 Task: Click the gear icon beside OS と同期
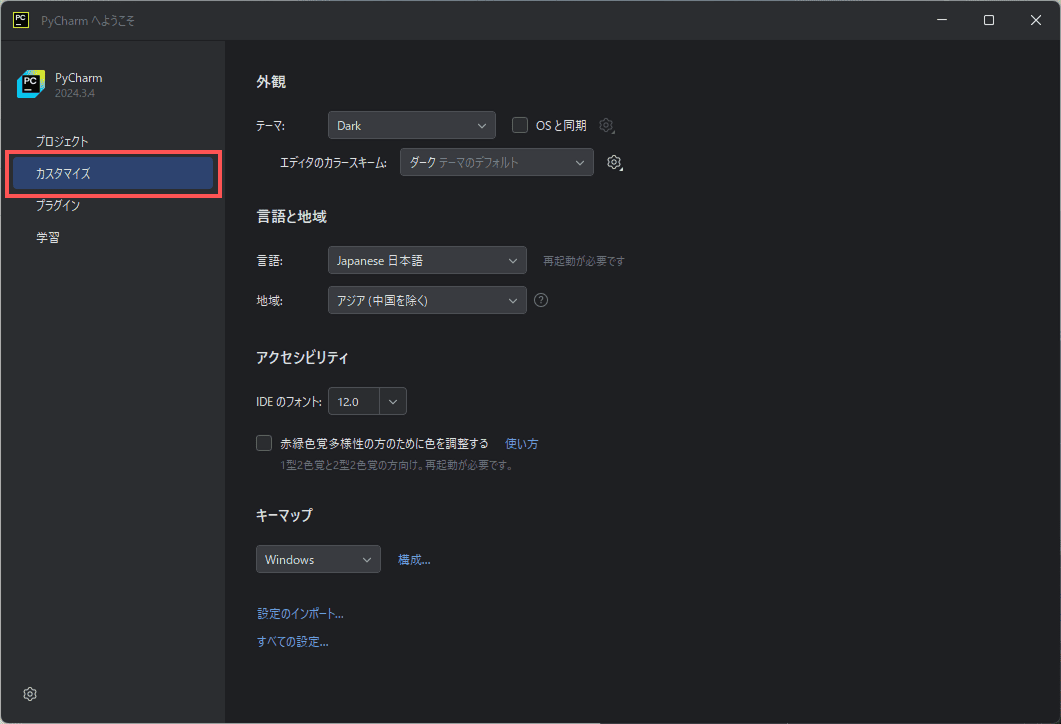pyautogui.click(x=607, y=126)
